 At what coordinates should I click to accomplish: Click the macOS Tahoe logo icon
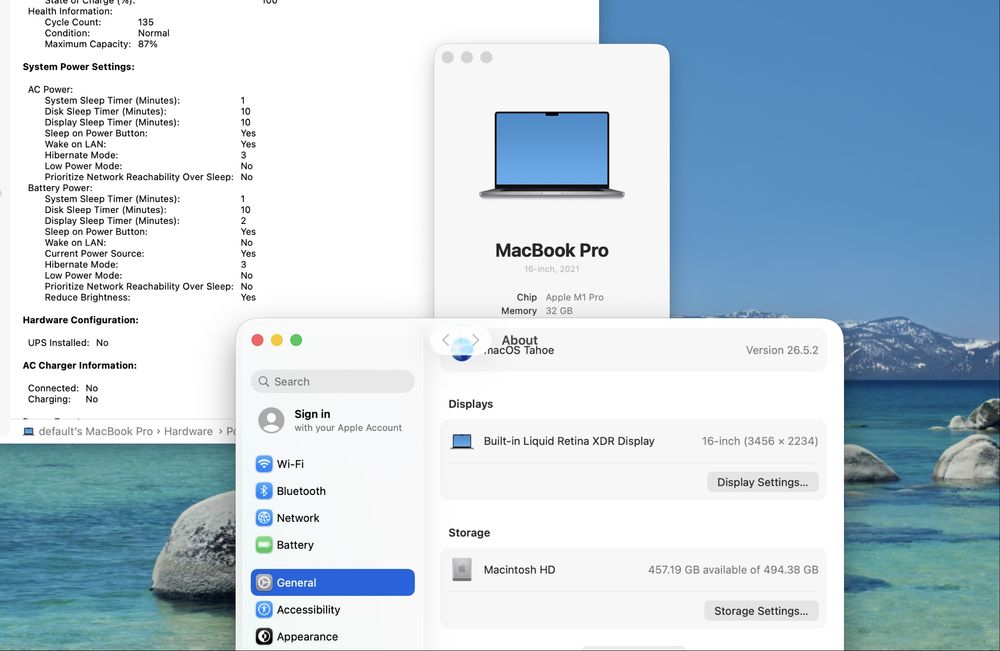[462, 349]
